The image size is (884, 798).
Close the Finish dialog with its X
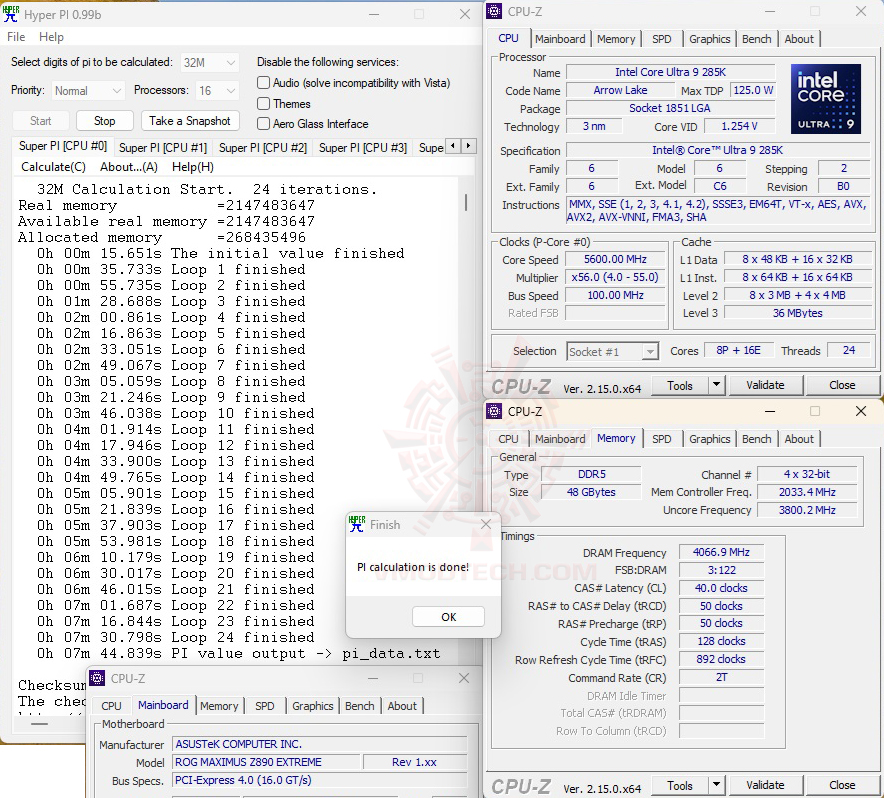[486, 524]
